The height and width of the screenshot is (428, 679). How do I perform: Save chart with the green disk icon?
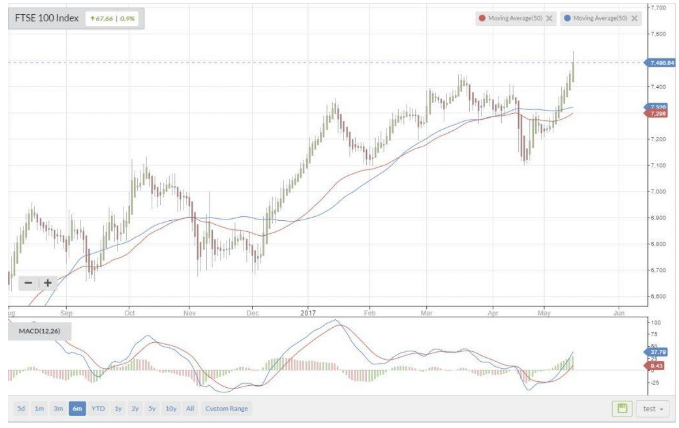[x=622, y=409]
